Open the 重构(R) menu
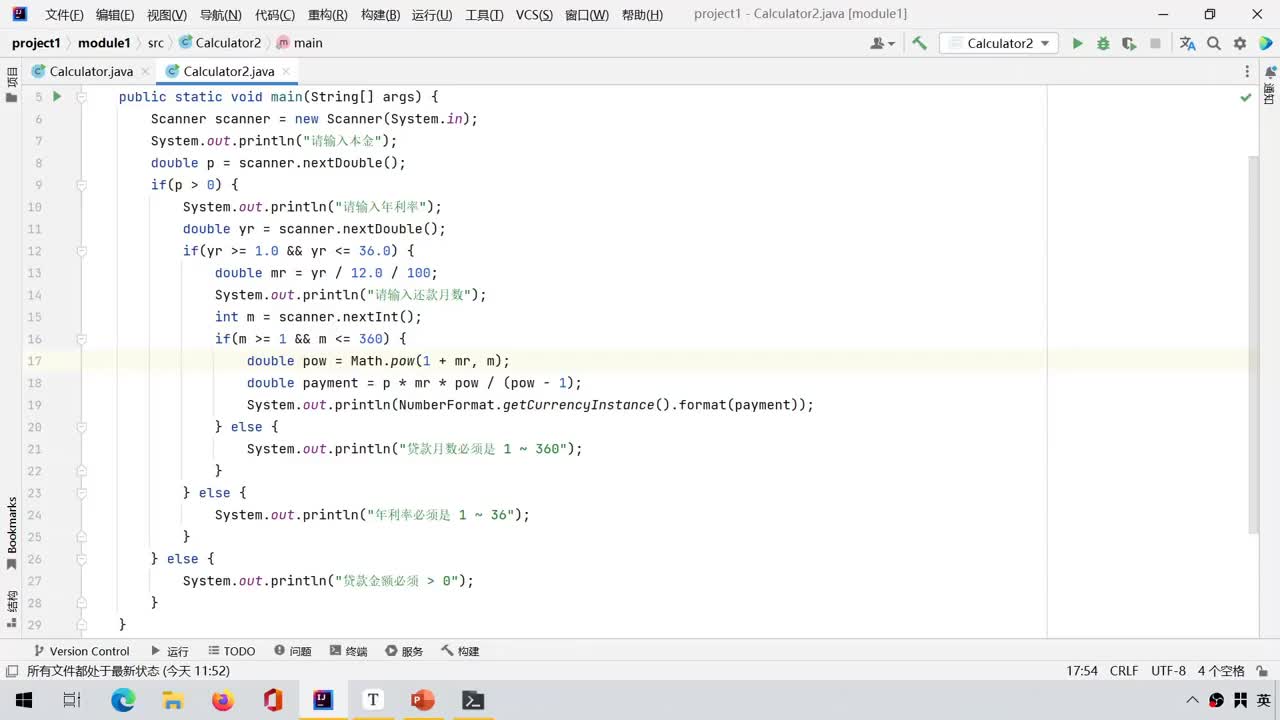Image resolution: width=1280 pixels, height=720 pixels. coord(328,15)
